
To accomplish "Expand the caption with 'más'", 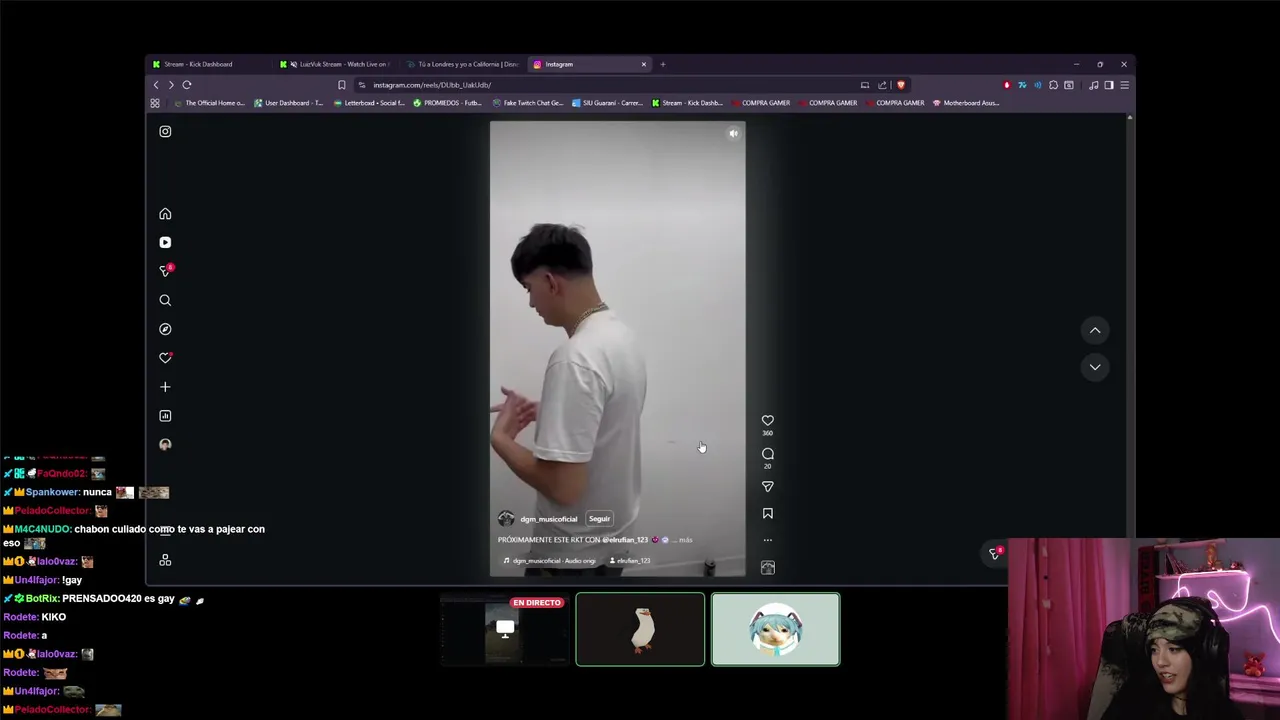I will pos(685,540).
